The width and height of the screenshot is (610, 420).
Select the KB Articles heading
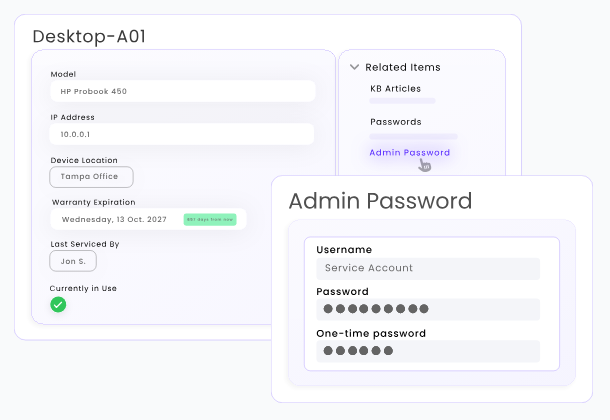pyautogui.click(x=395, y=89)
